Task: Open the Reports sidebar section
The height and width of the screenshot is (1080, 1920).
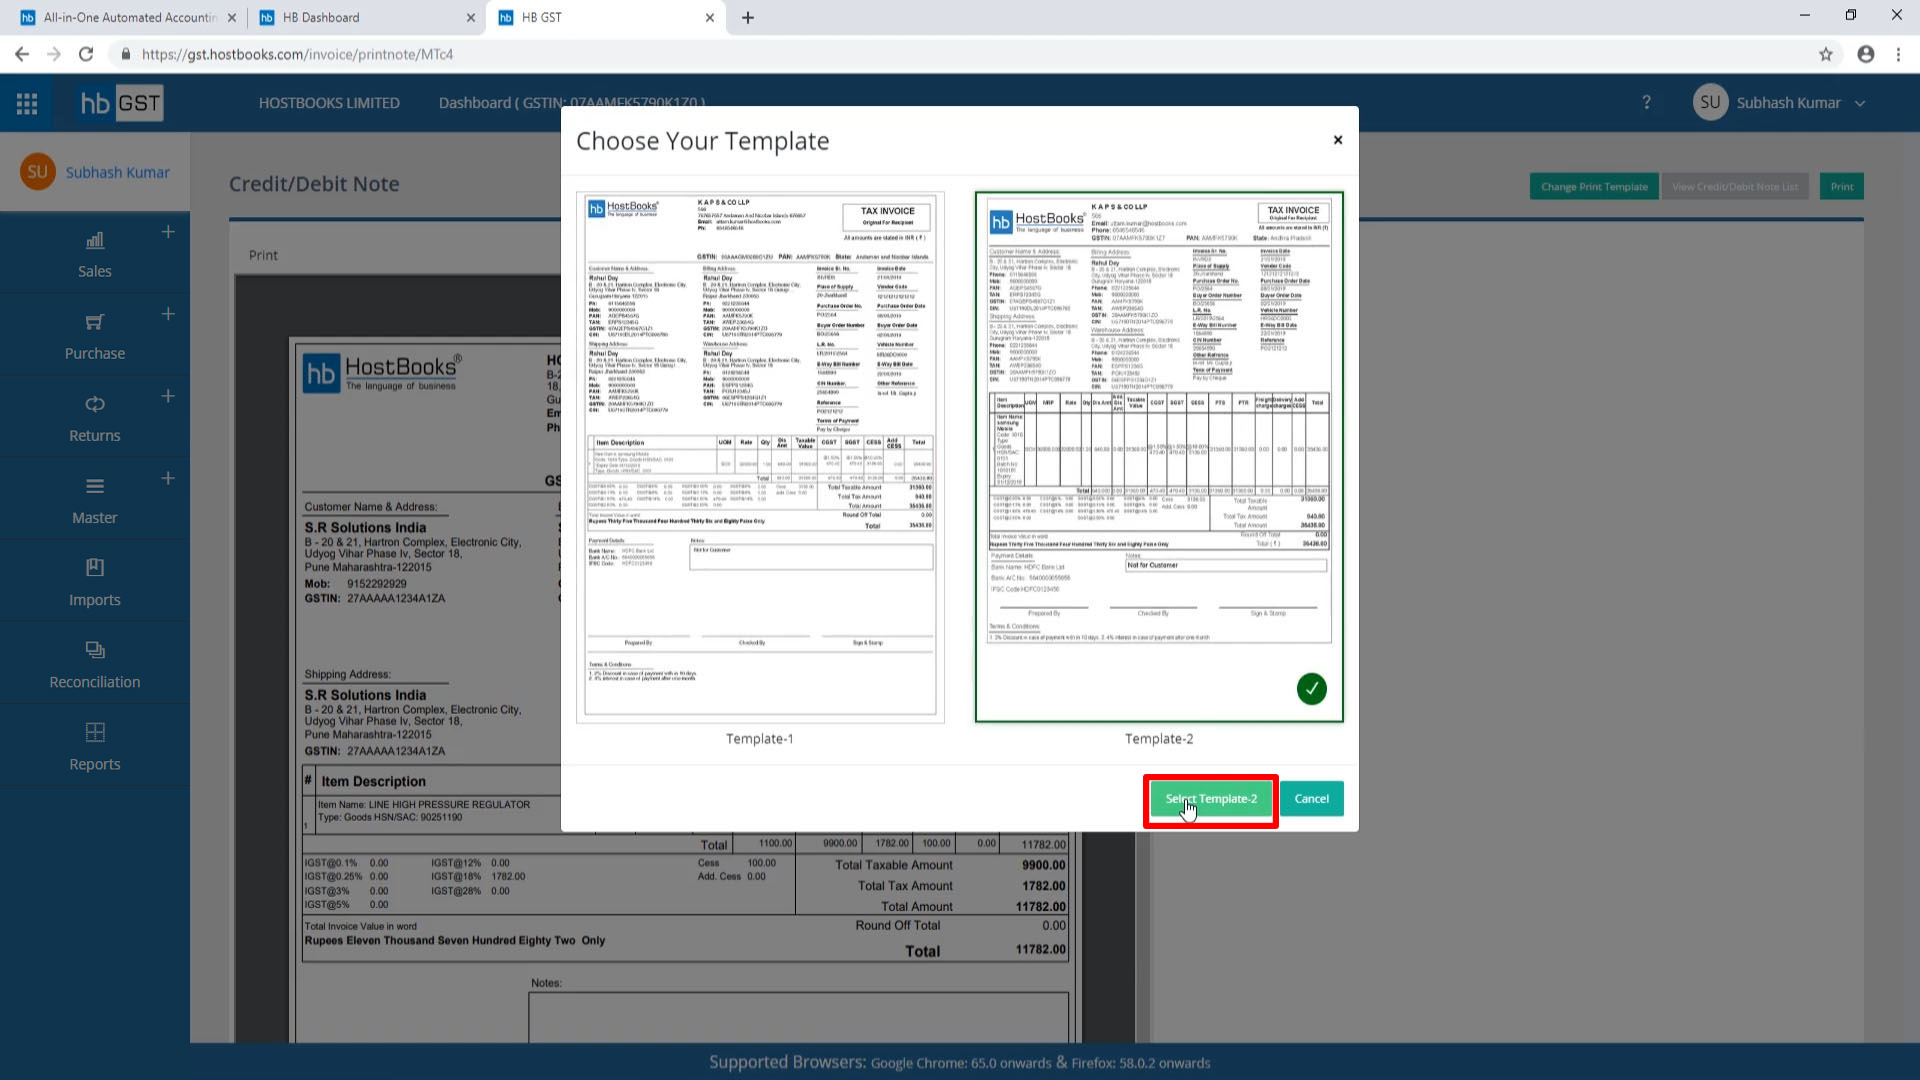Action: tap(95, 747)
